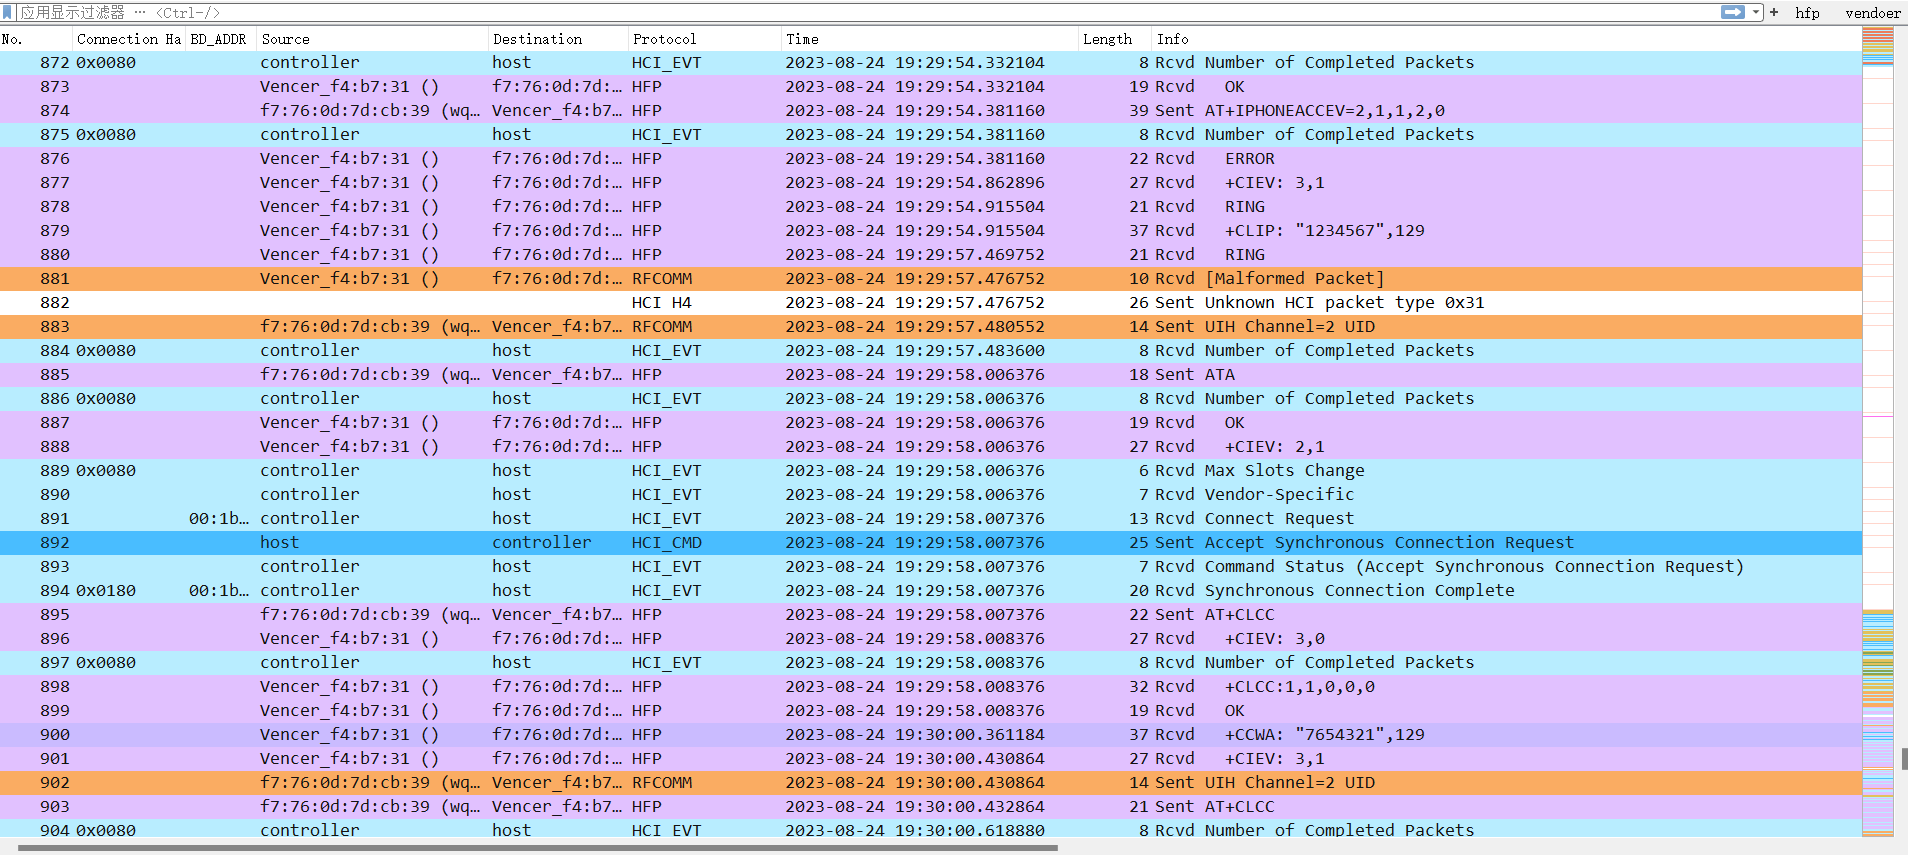Screen dimensions: 1908x855
Task: Select packet 897 row
Action: [x=930, y=662]
